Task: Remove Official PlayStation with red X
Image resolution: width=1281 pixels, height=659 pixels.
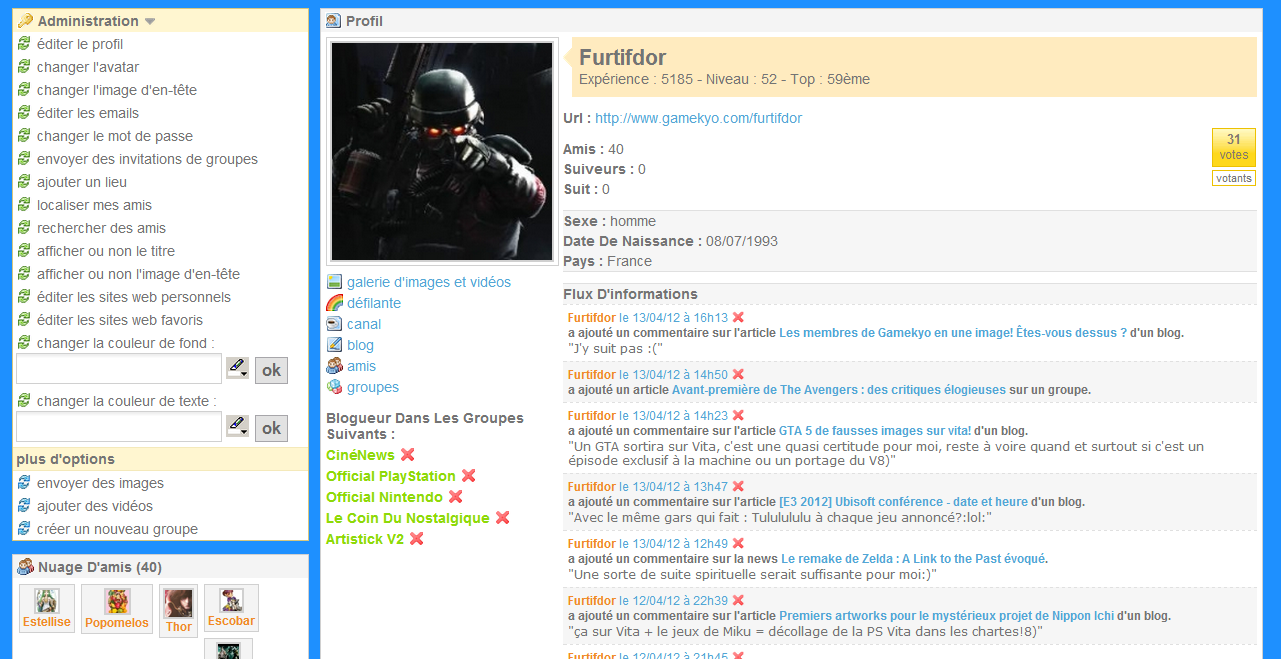Action: coord(468,476)
